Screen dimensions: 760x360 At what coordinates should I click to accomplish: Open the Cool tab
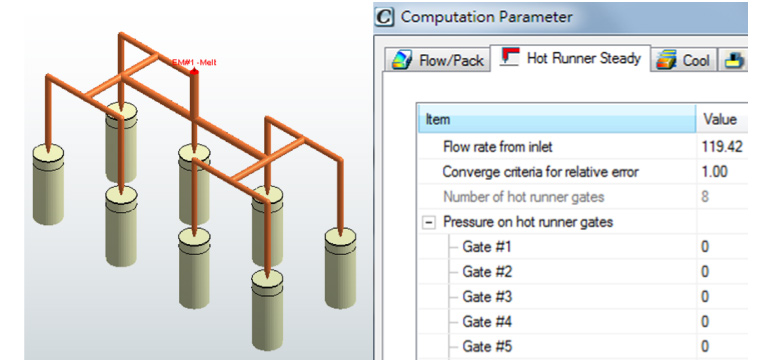683,60
